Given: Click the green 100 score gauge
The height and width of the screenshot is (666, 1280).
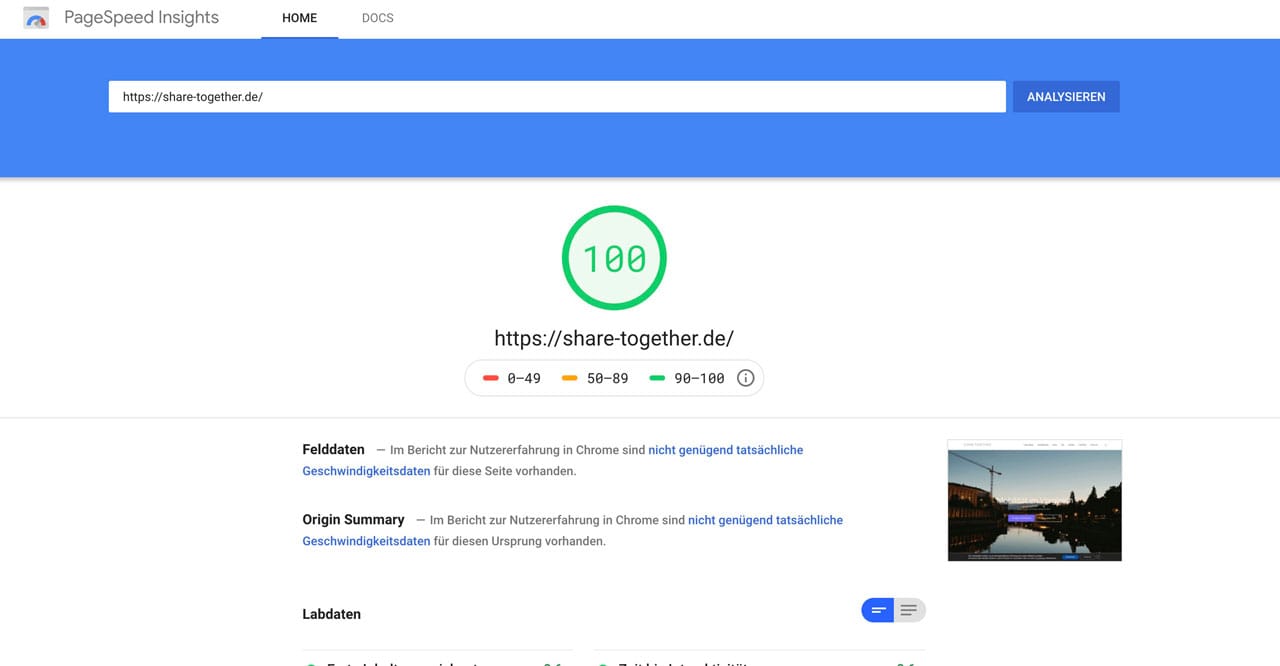Looking at the screenshot, I should pyautogui.click(x=614, y=258).
